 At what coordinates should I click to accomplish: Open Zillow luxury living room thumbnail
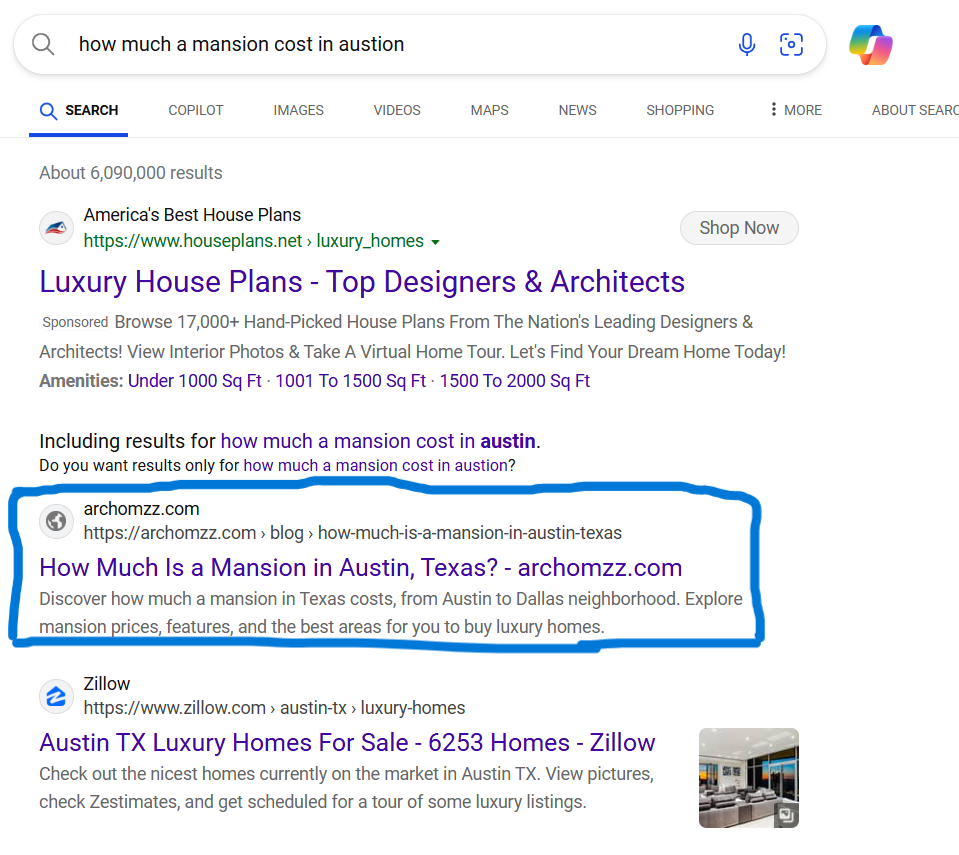coord(749,777)
